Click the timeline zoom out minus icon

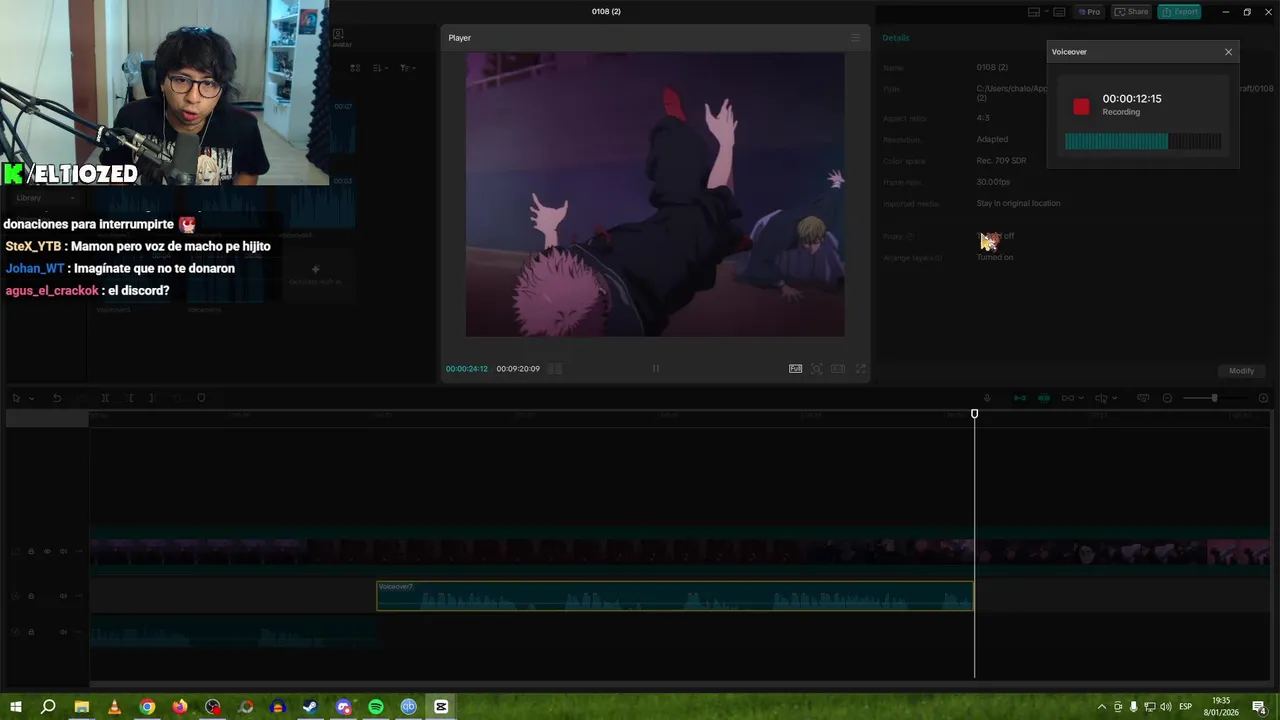tap(1167, 398)
